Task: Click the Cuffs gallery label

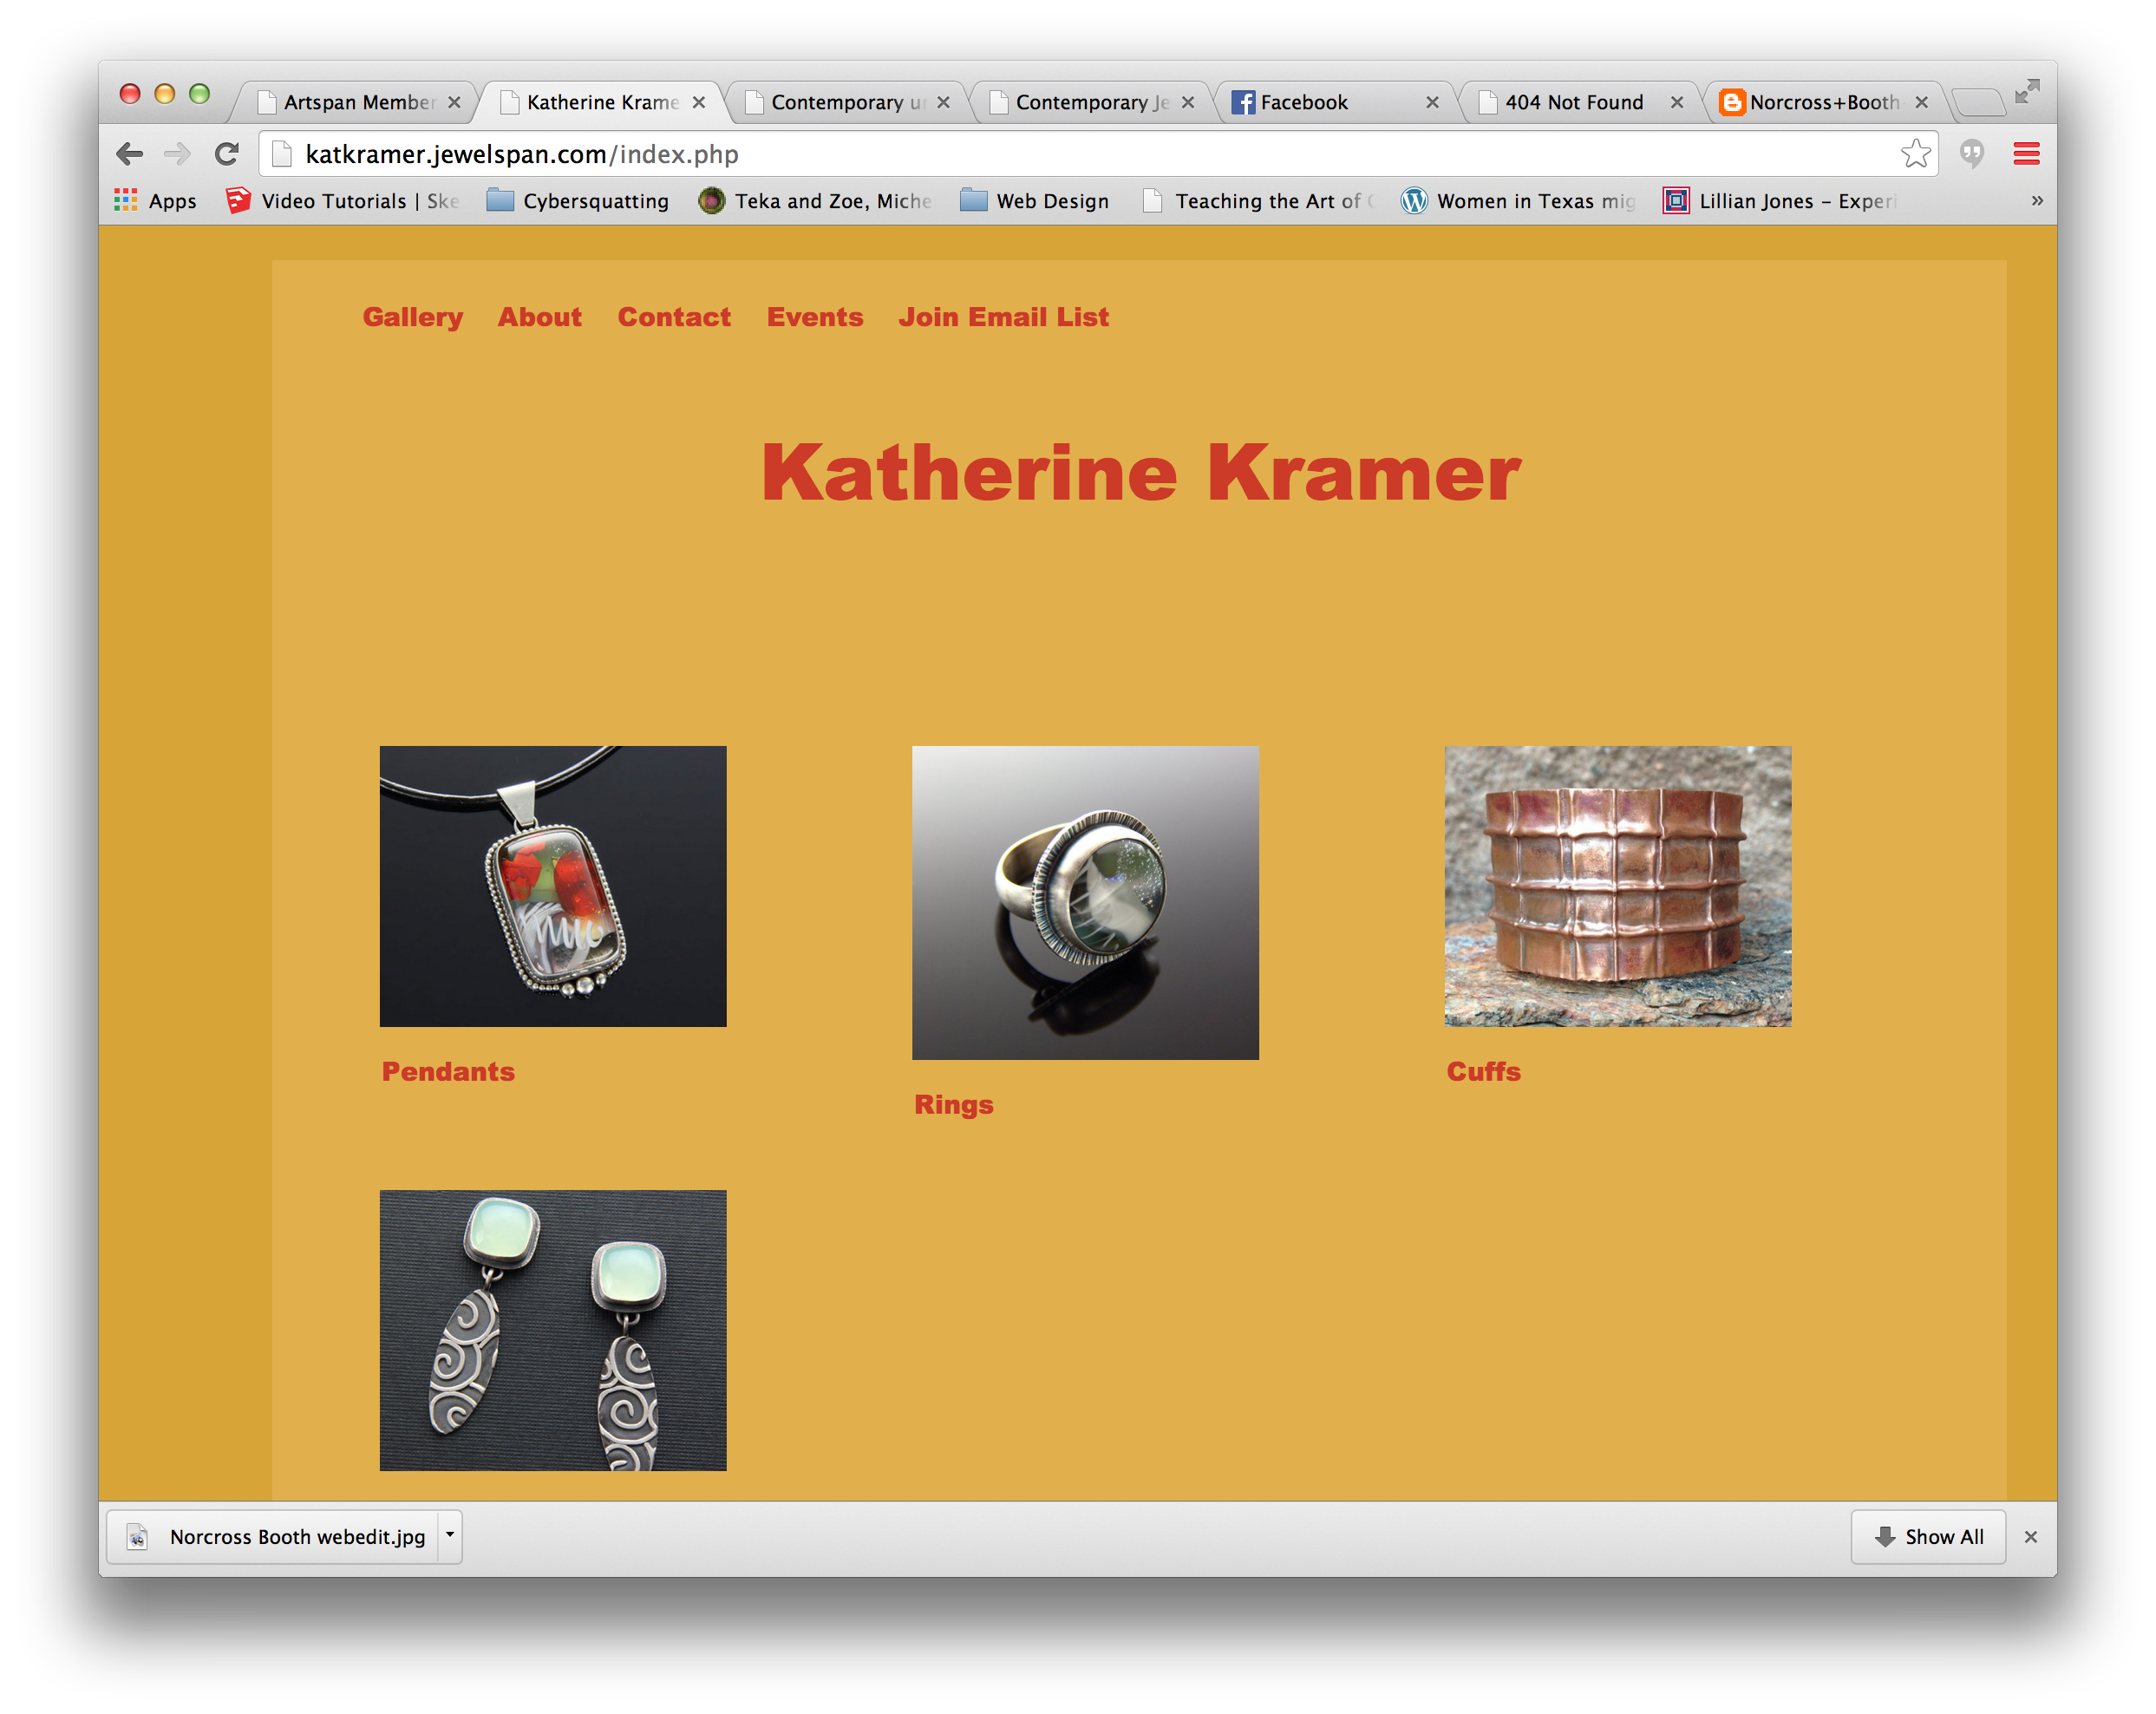Action: point(1483,1072)
